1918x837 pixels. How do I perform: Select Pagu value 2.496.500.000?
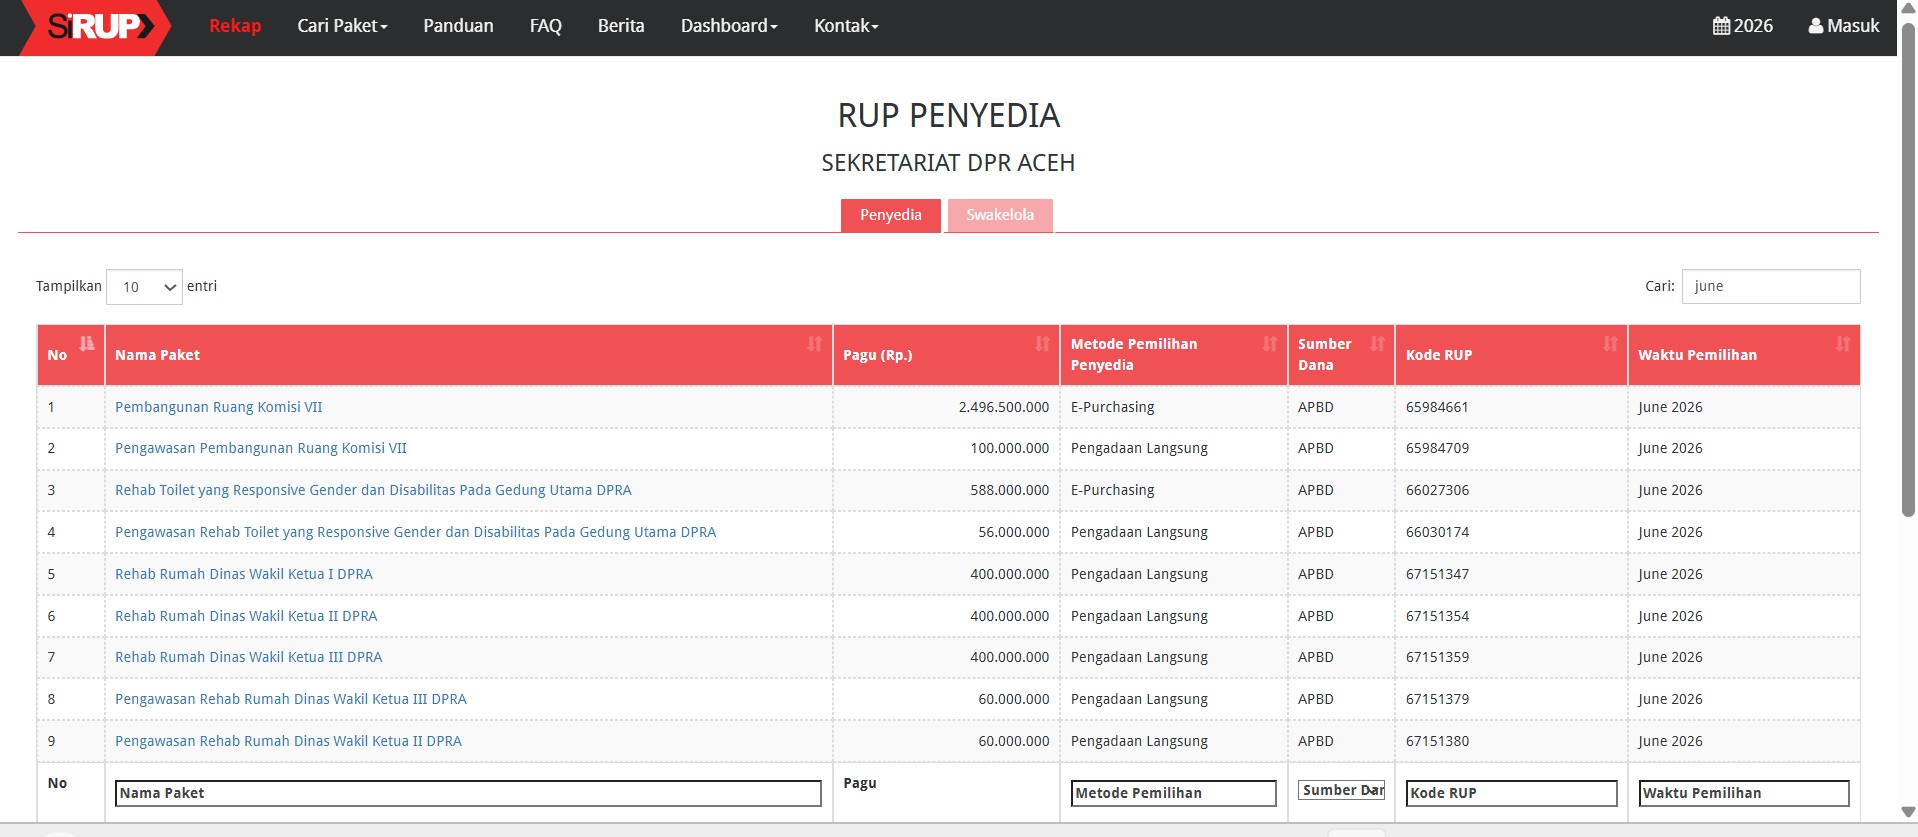point(1004,407)
